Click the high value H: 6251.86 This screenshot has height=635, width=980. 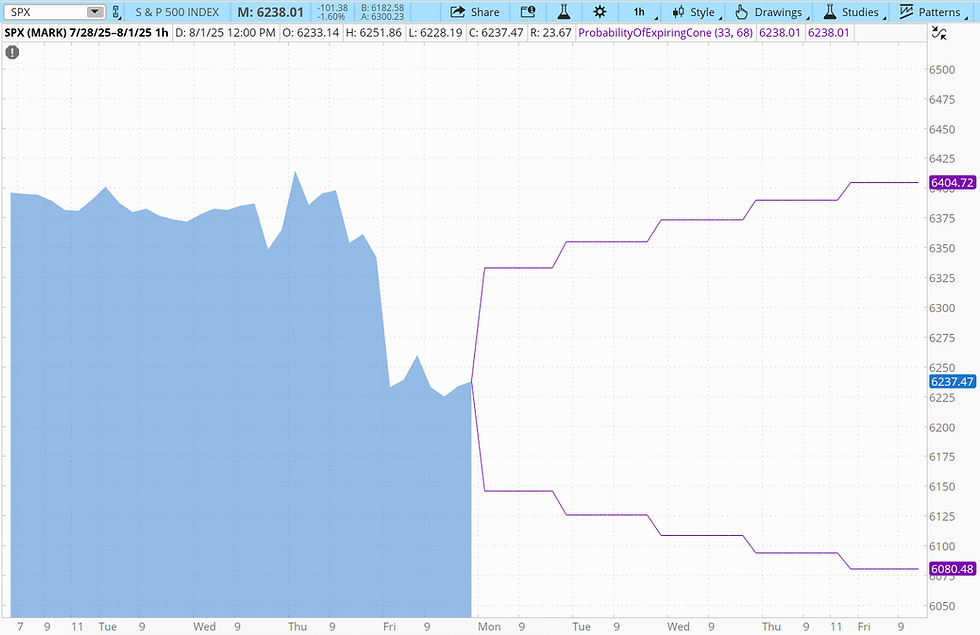(x=374, y=32)
